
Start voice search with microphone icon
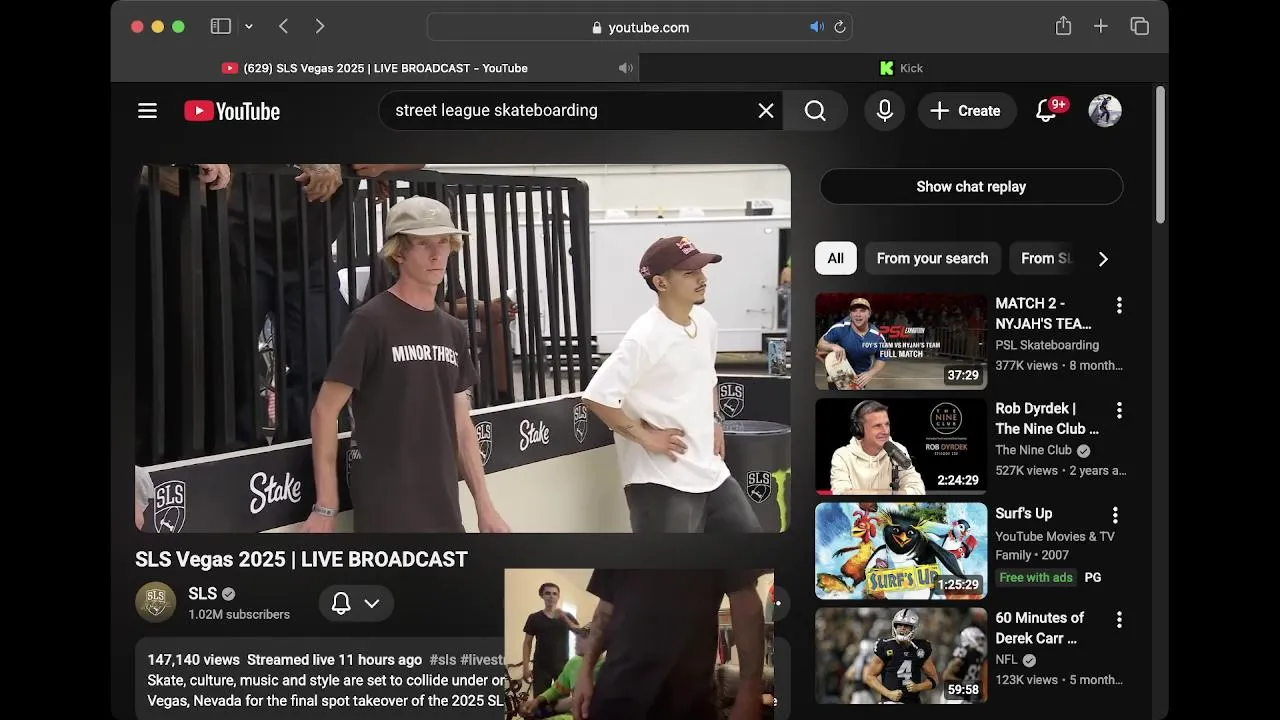(x=884, y=111)
